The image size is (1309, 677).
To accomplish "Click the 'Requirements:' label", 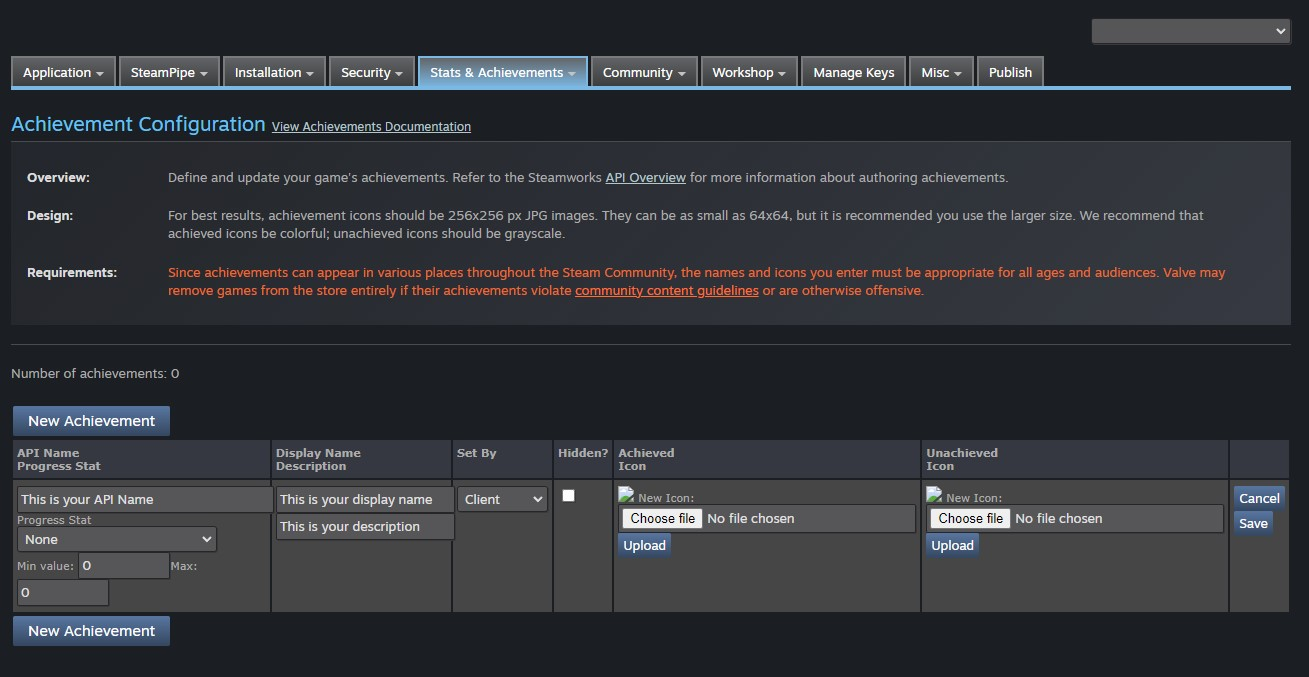I will click(x=72, y=272).
